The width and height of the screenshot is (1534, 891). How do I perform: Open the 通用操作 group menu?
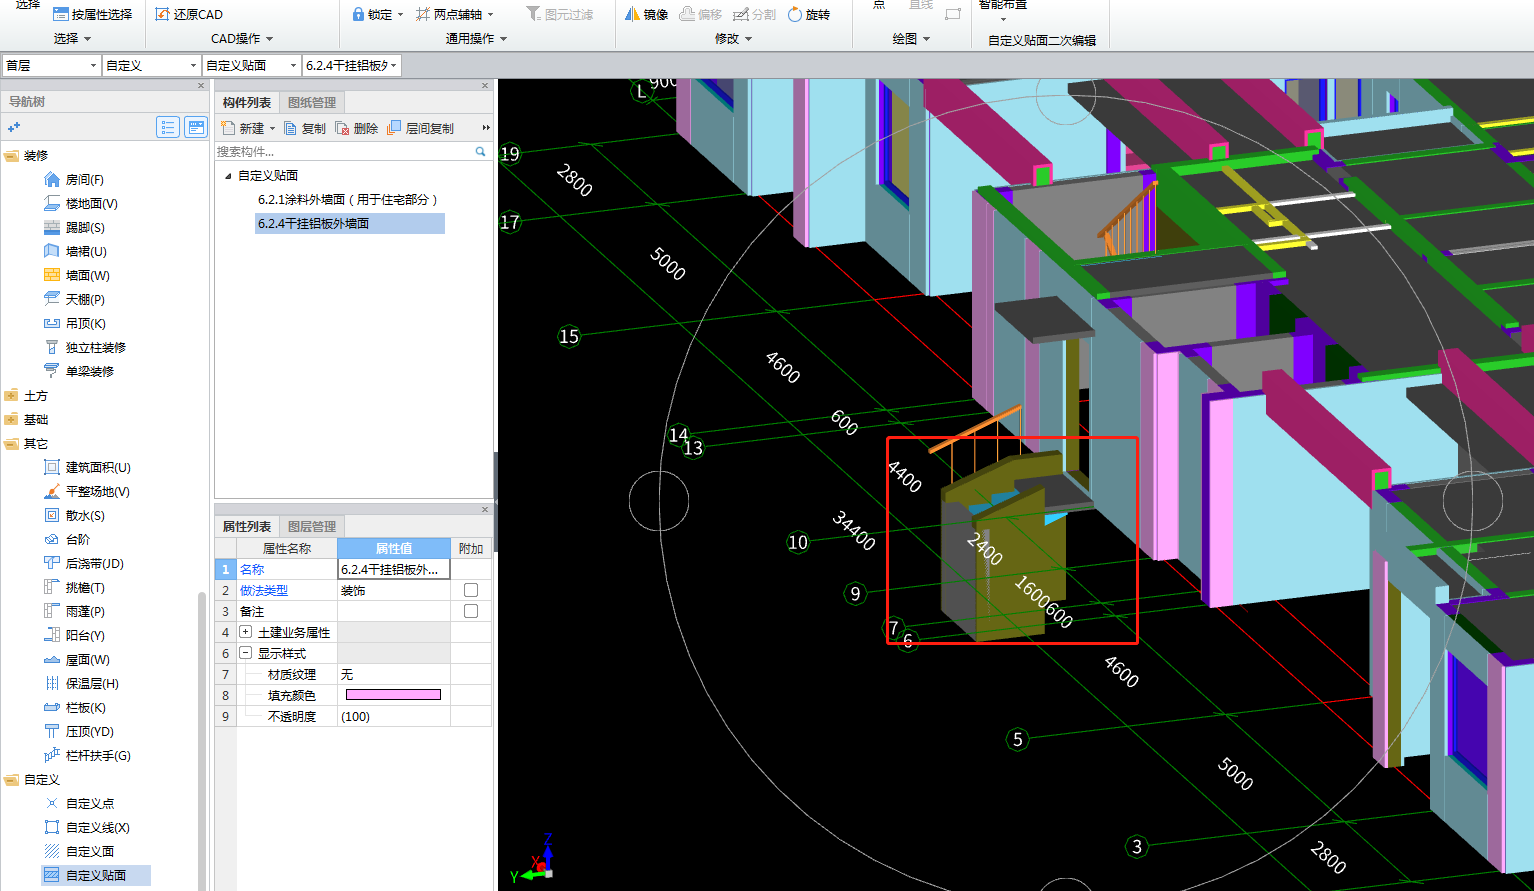pyautogui.click(x=476, y=39)
